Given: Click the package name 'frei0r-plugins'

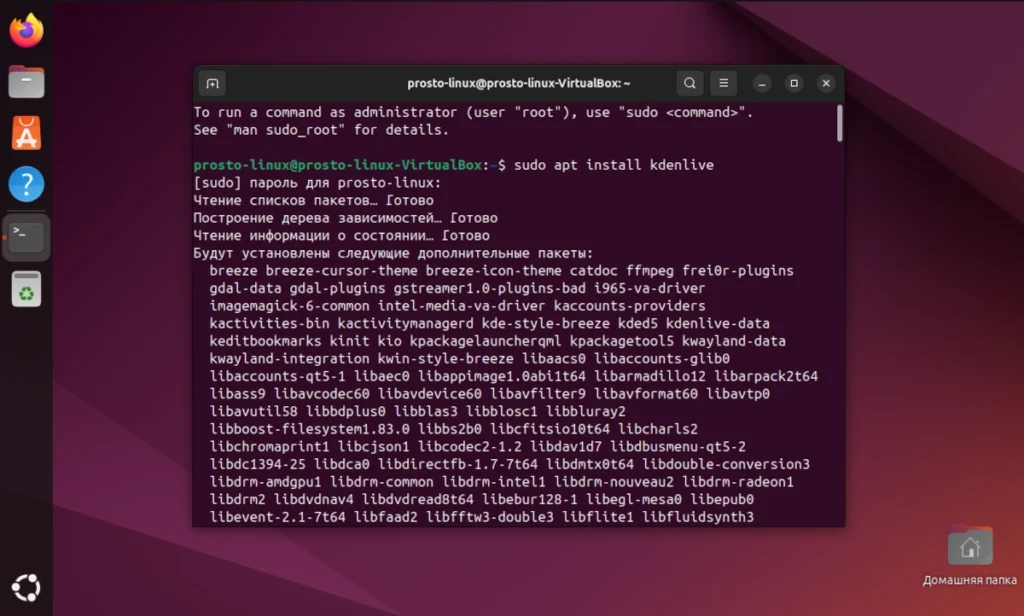Looking at the screenshot, I should [738, 271].
